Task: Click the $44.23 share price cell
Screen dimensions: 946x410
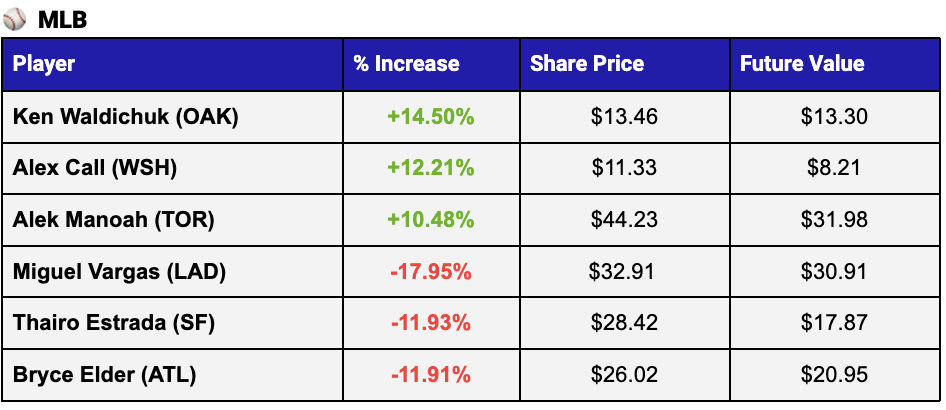Action: (x=624, y=220)
